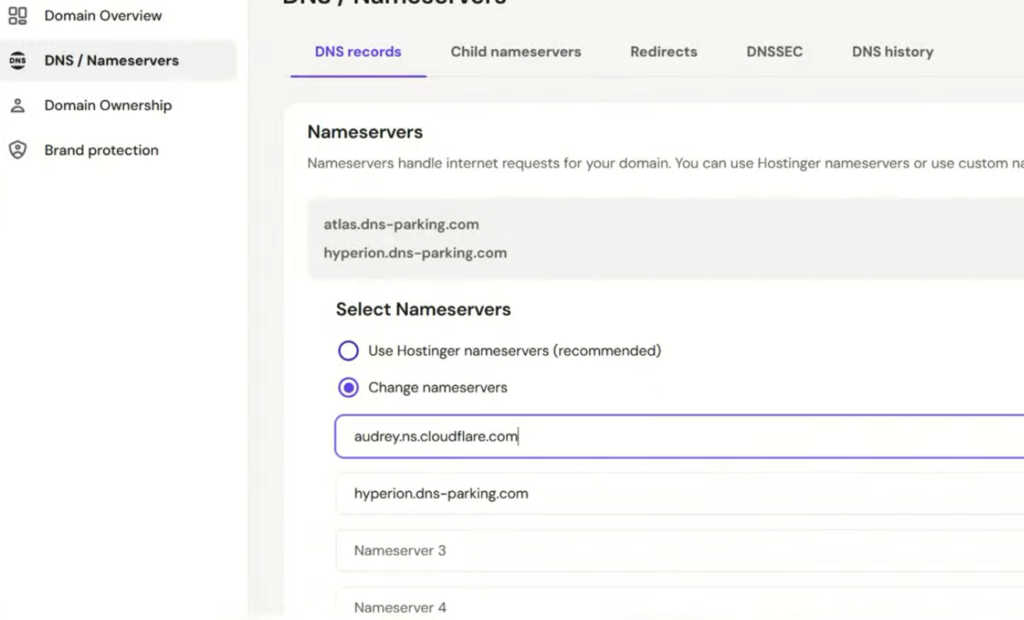Viewport: 1024px width, 620px height.
Task: Open DNS / Nameservers sidebar item
Action: click(x=118, y=61)
